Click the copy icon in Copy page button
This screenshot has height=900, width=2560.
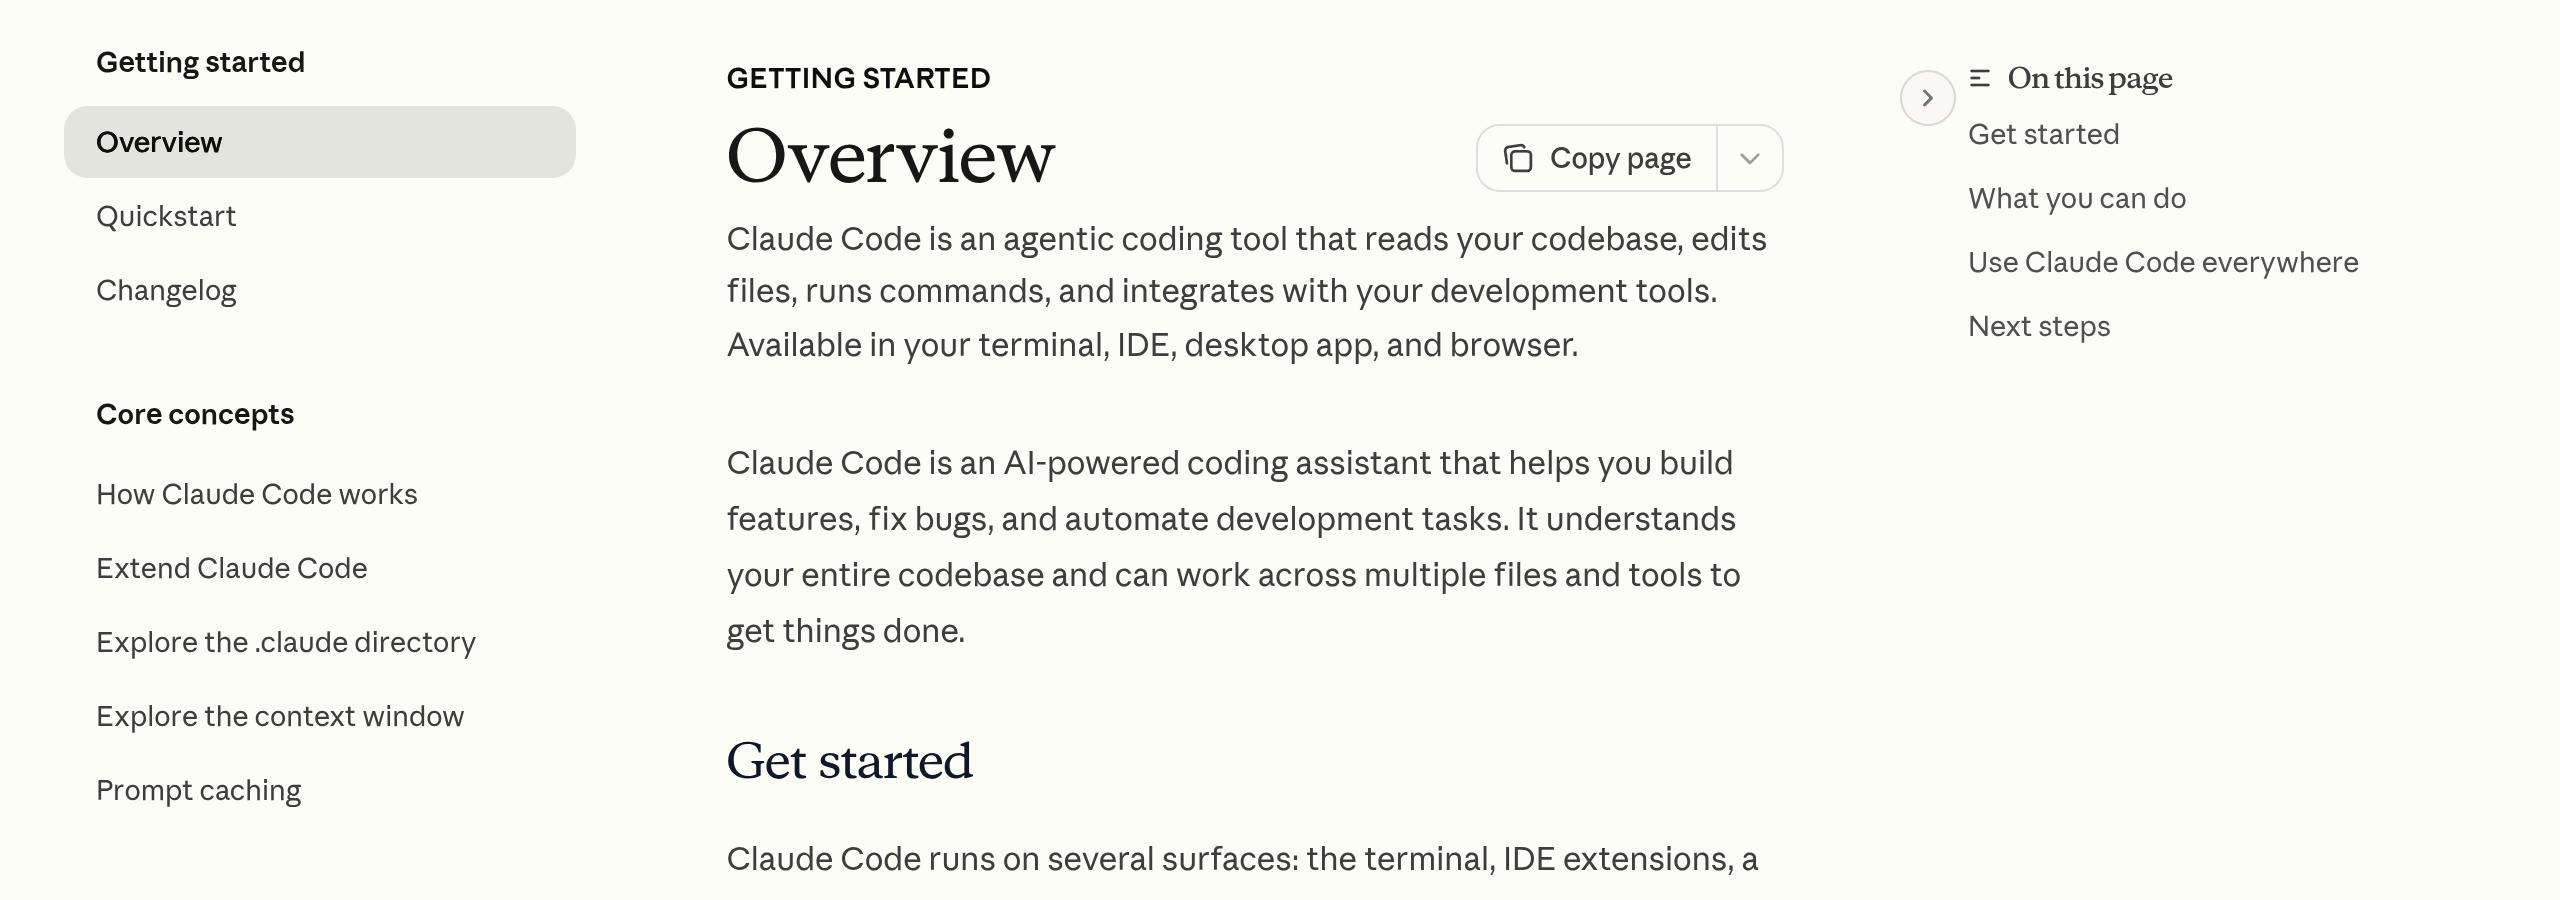[x=1518, y=158]
